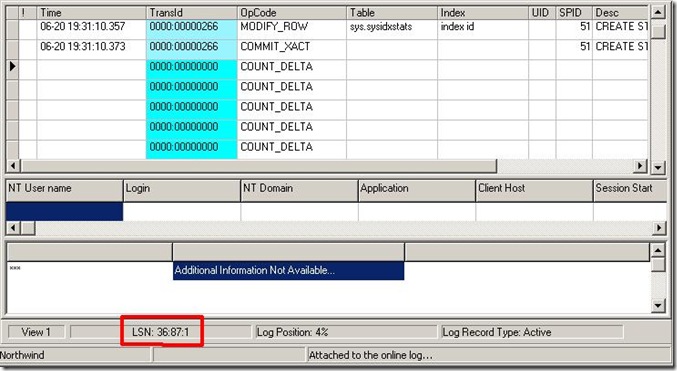
Task: Click the NT Domain column header
Action: 299,190
